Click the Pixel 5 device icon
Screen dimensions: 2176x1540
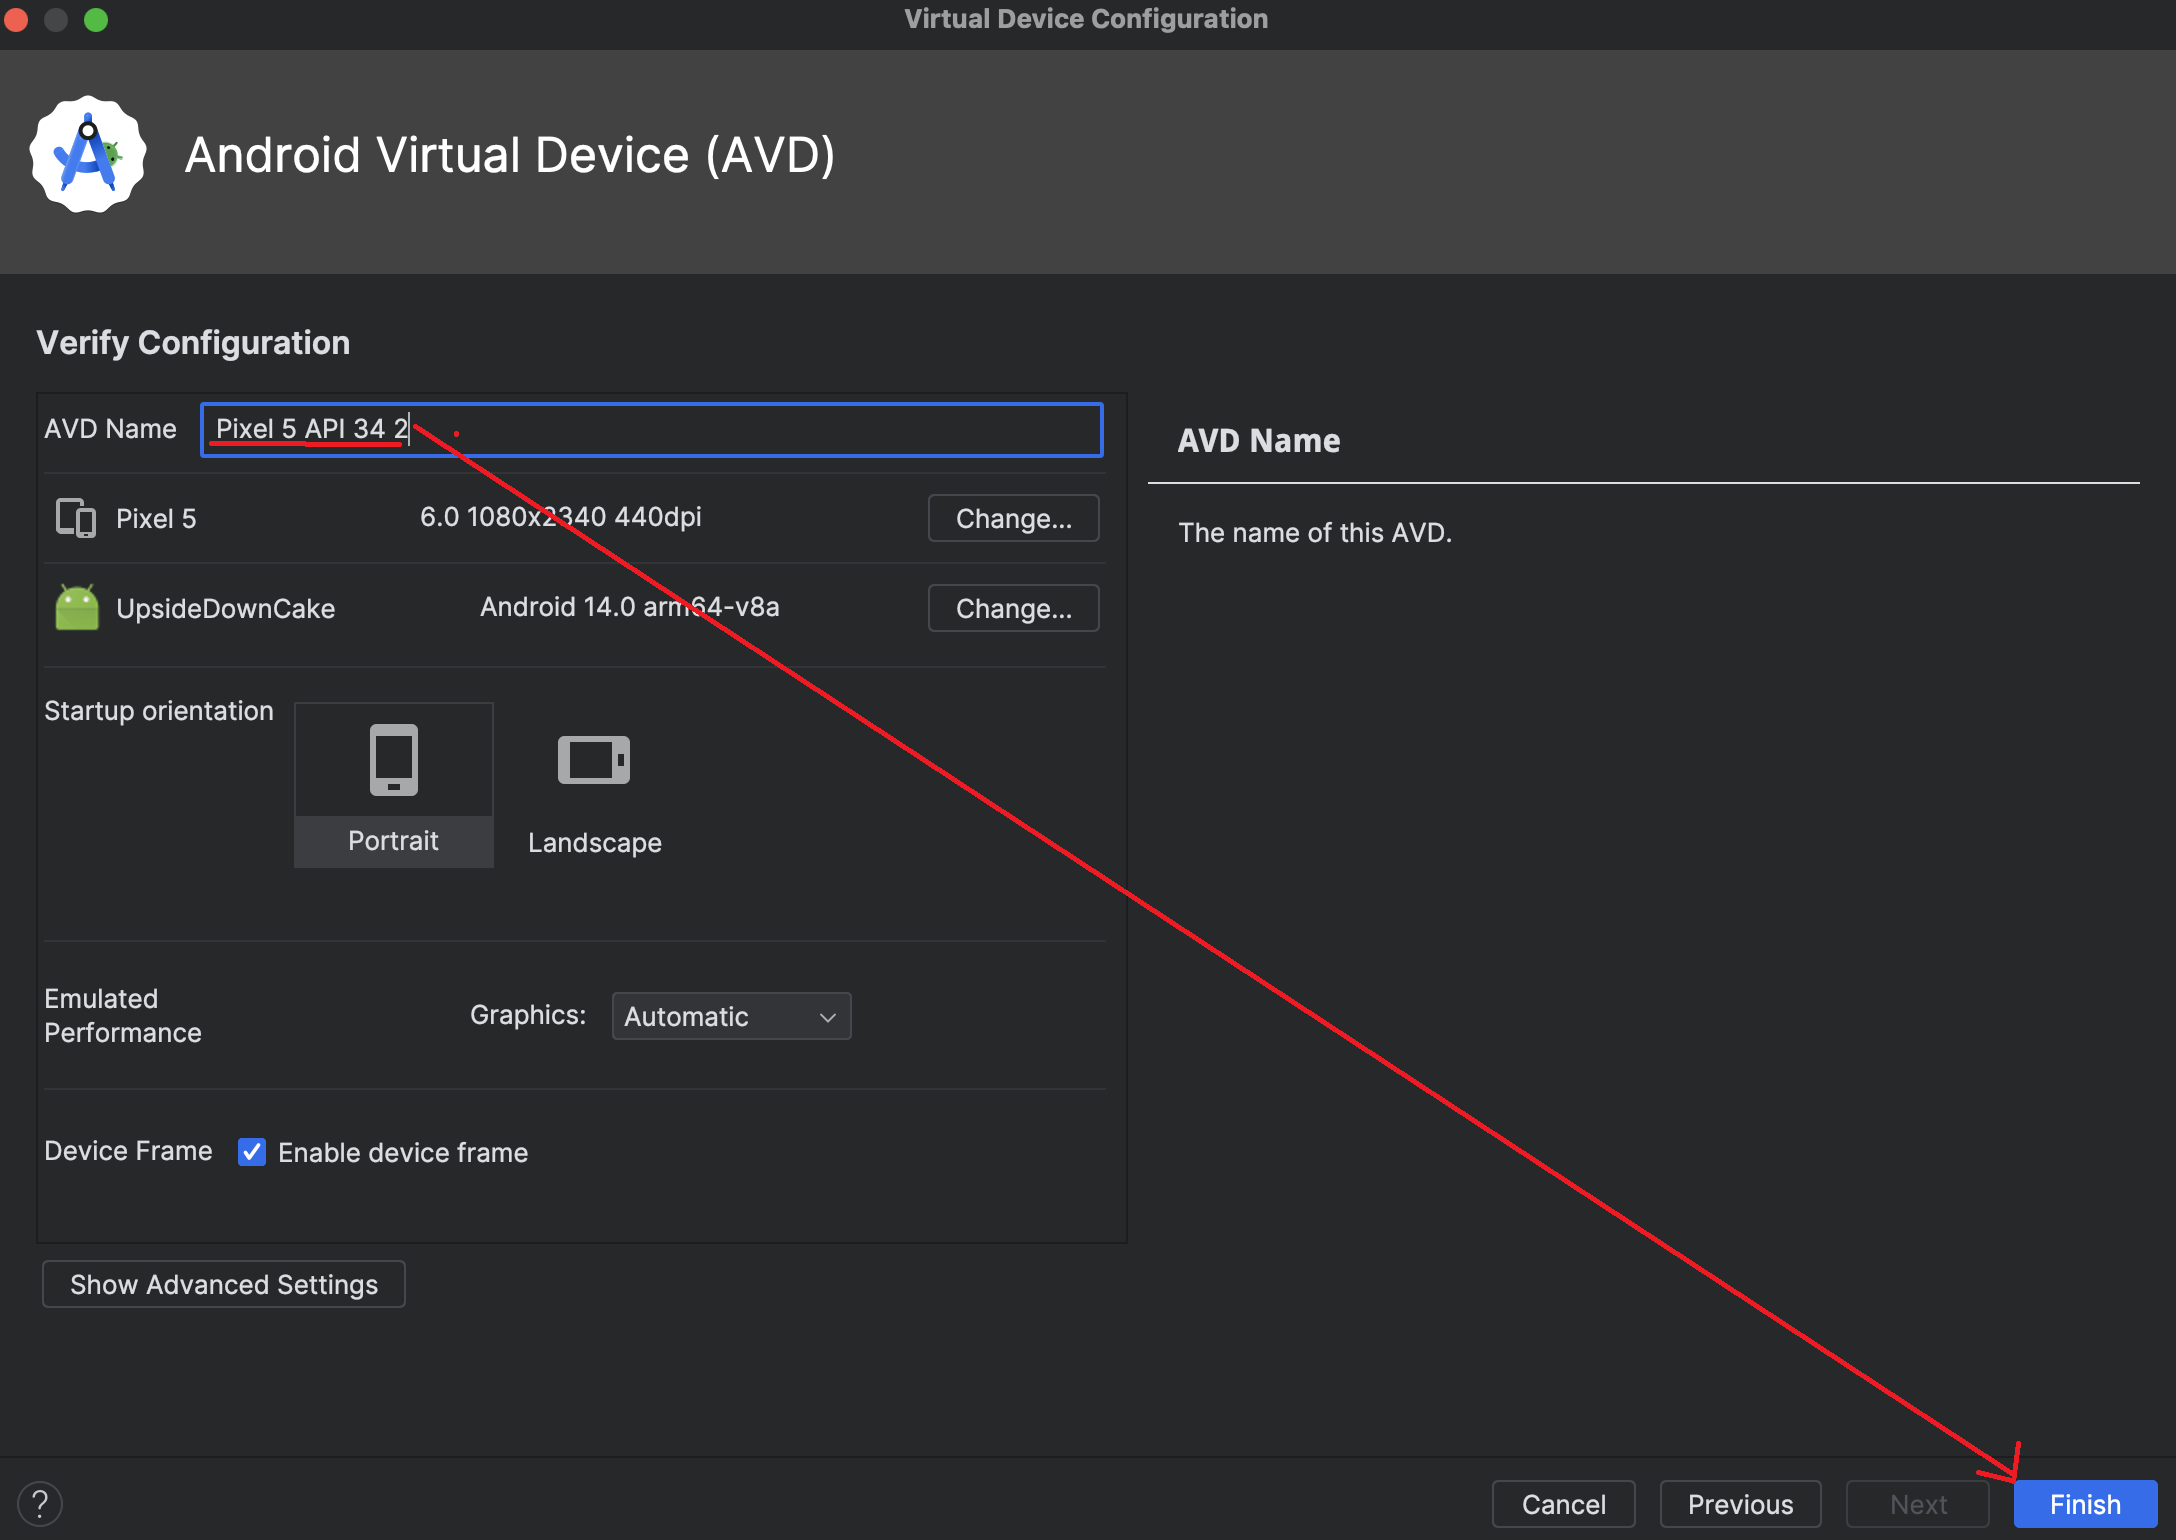pos(76,518)
